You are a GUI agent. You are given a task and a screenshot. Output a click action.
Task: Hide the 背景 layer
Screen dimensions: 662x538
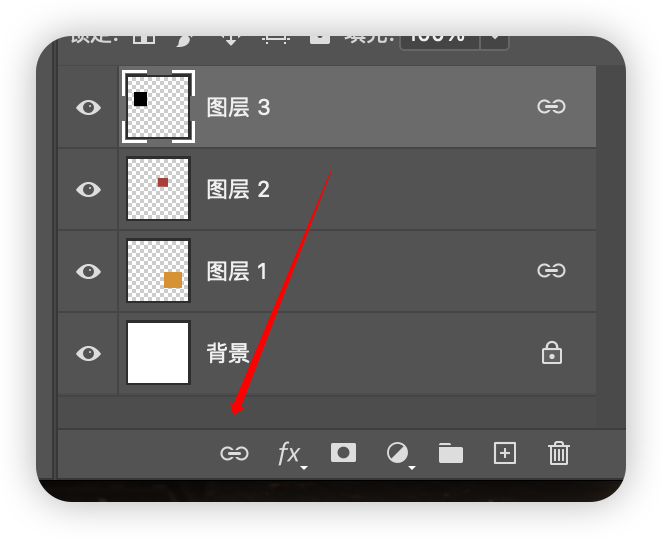[x=88, y=353]
